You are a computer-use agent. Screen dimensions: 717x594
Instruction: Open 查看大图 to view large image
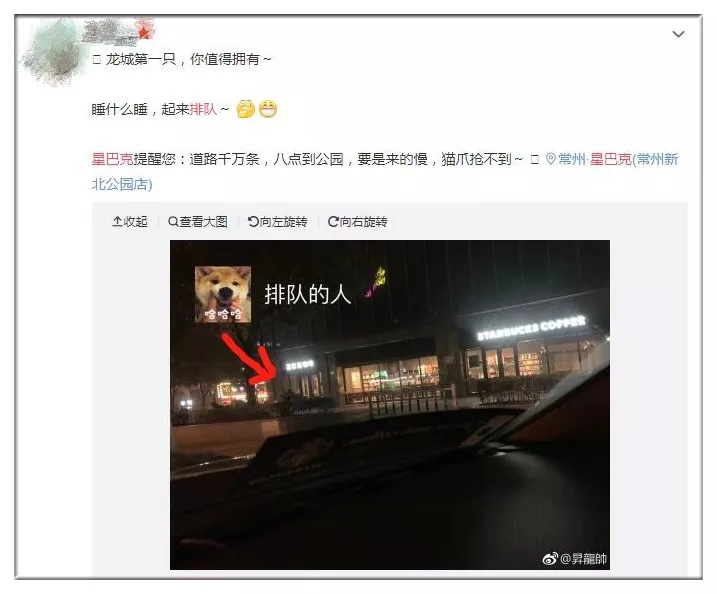[x=198, y=222]
